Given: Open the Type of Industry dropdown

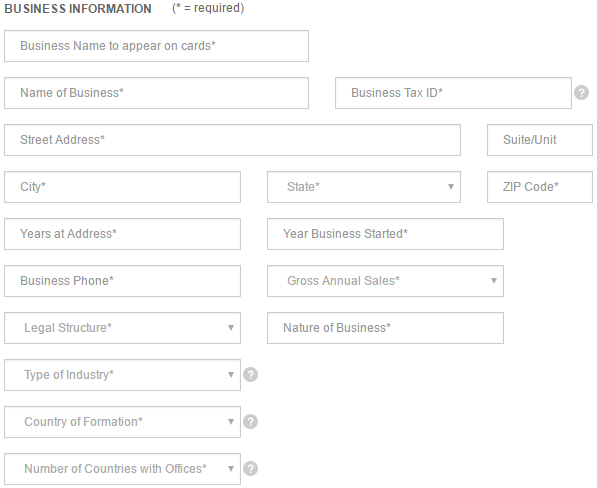Looking at the screenshot, I should click(x=123, y=375).
